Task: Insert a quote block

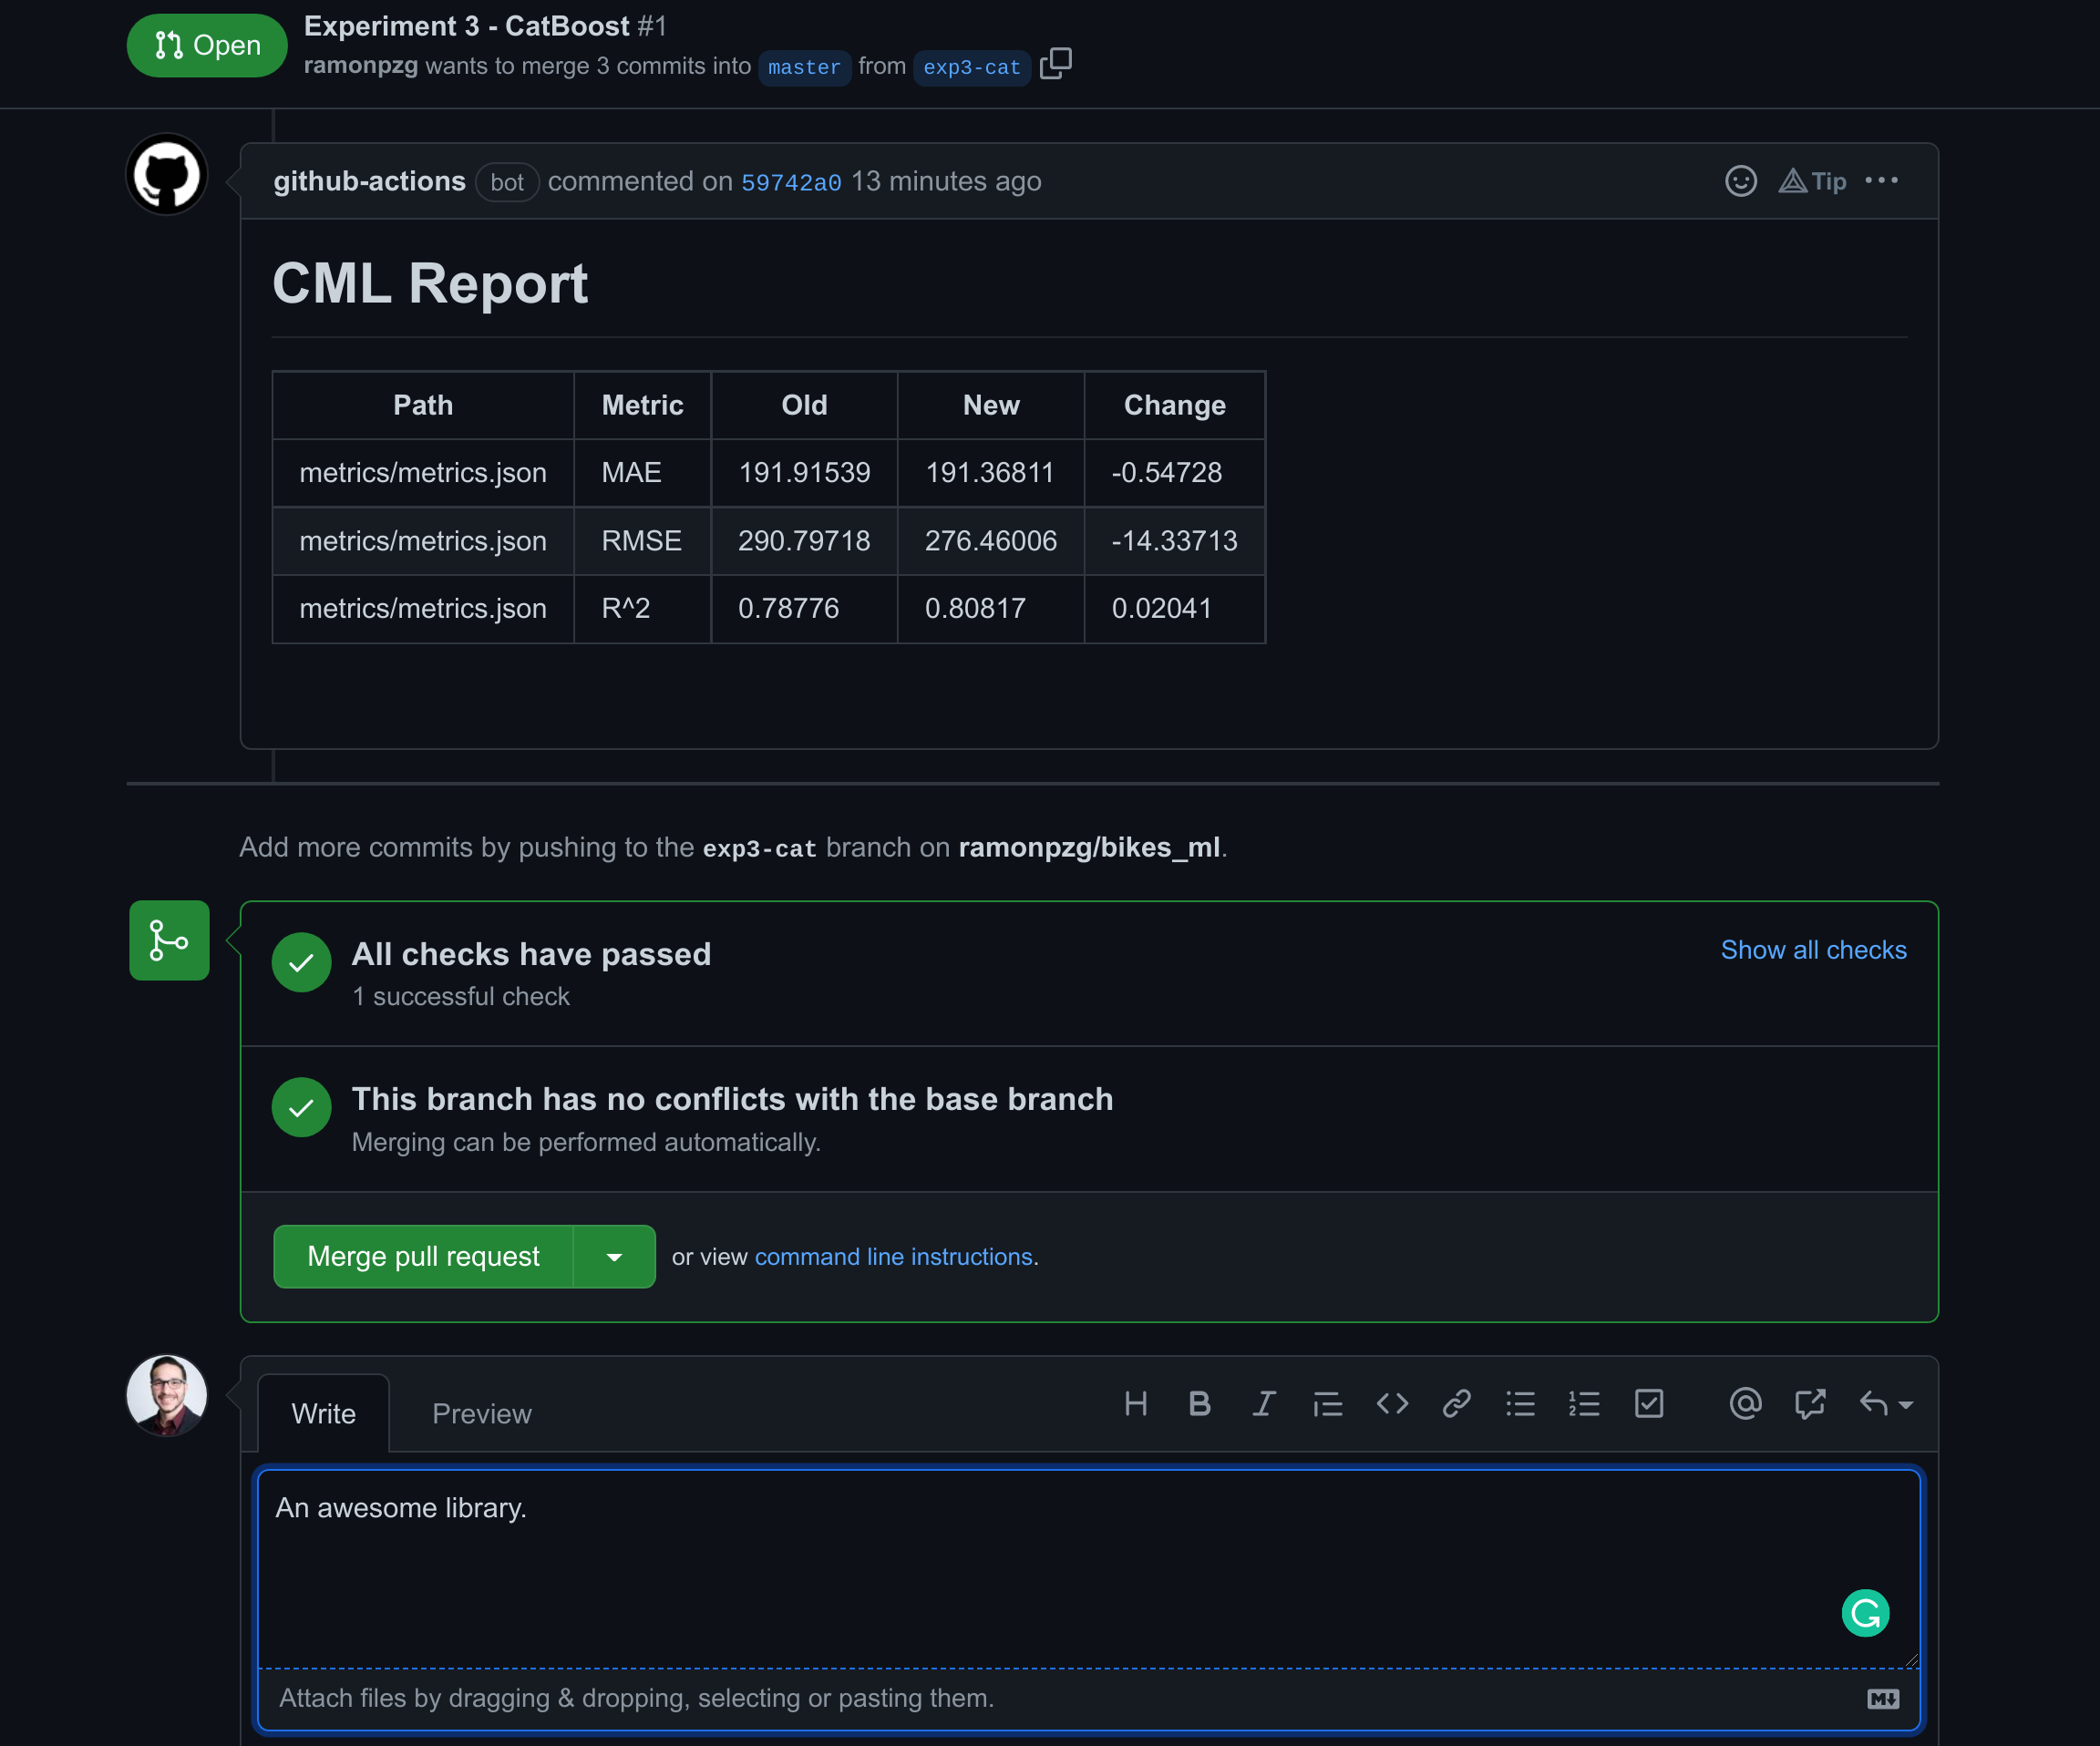Action: 1327,1404
